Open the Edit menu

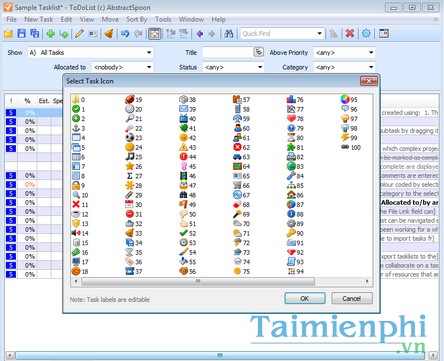click(66, 19)
